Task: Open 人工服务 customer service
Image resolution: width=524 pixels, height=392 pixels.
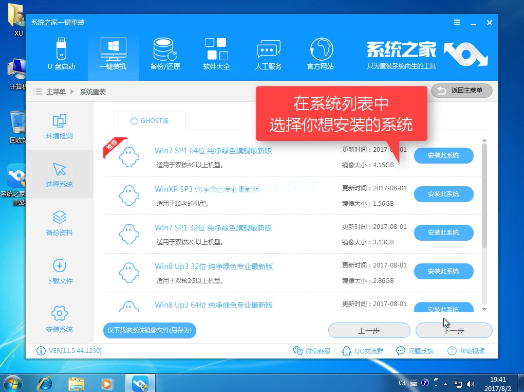Action: pos(268,53)
